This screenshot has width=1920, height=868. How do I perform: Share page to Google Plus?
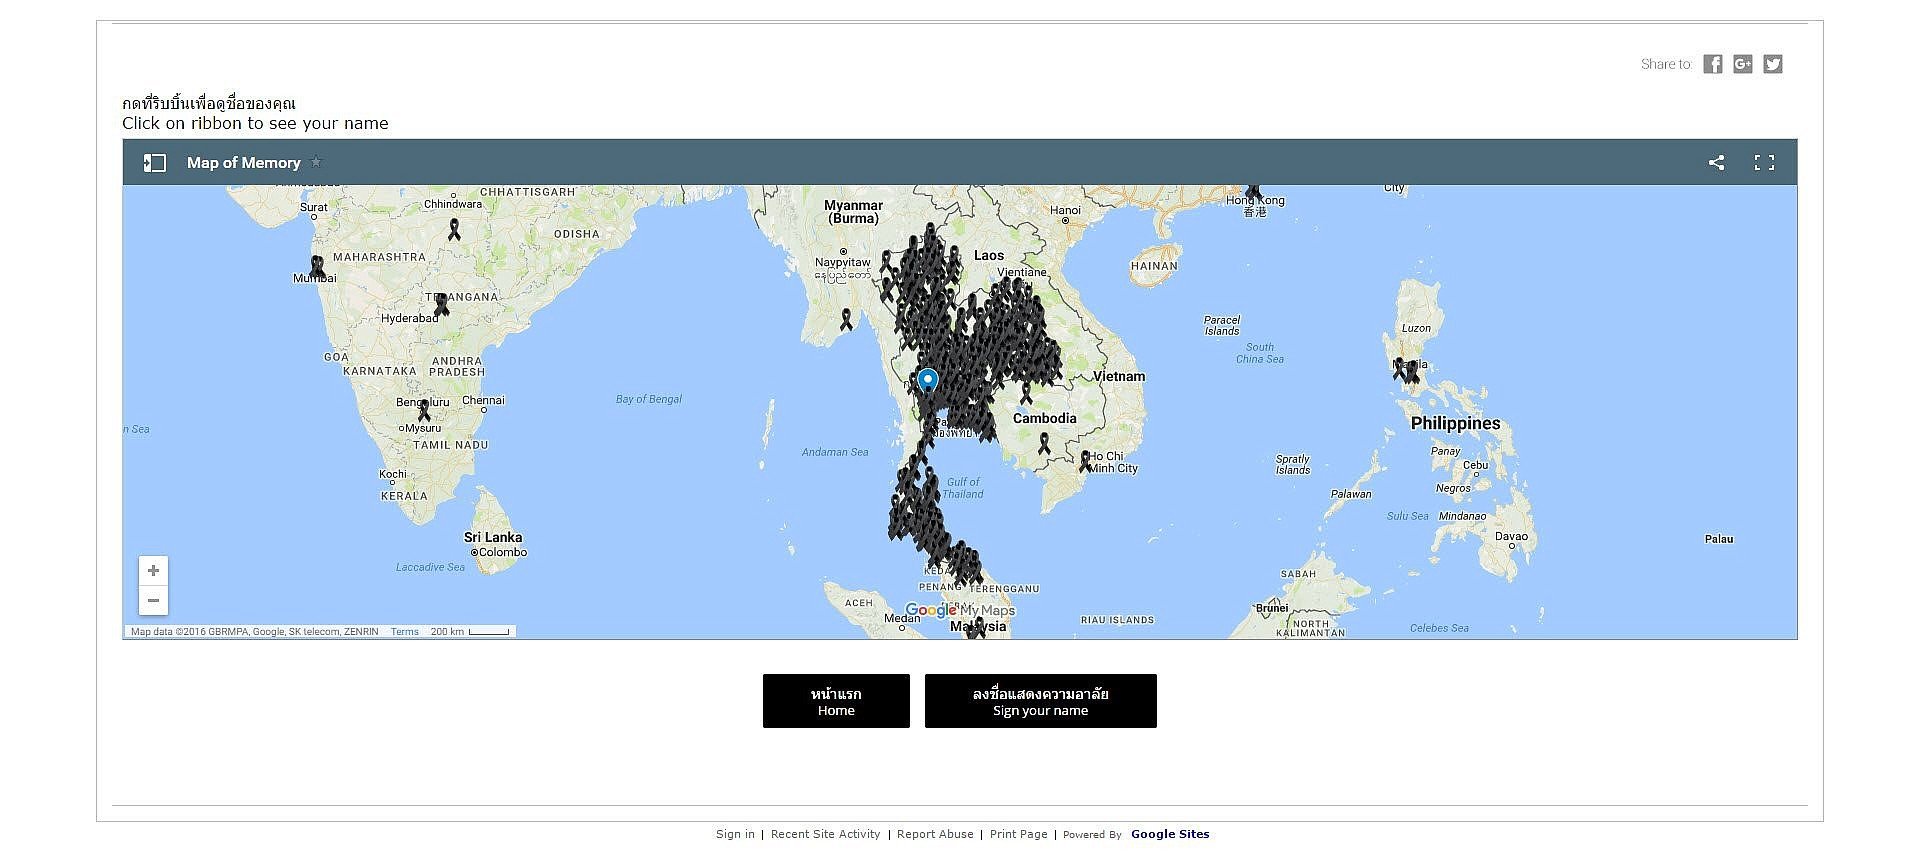point(1742,64)
